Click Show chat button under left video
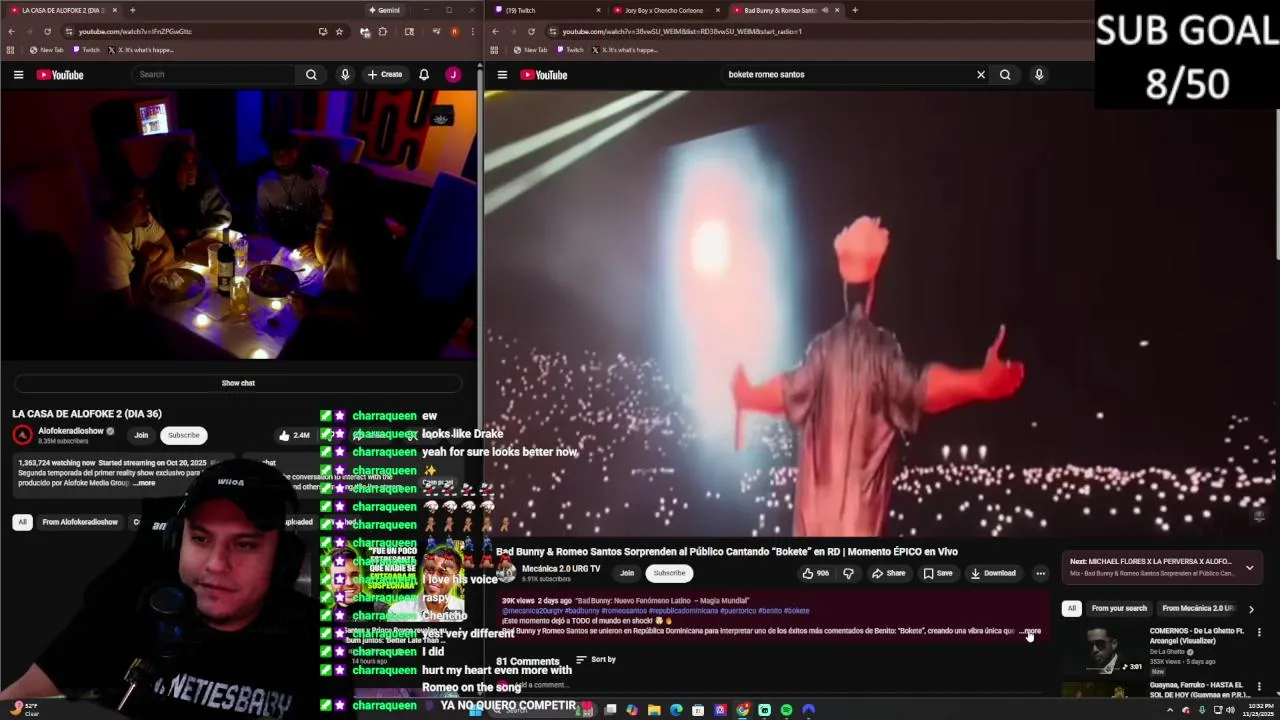The width and height of the screenshot is (1280, 720). click(x=238, y=383)
